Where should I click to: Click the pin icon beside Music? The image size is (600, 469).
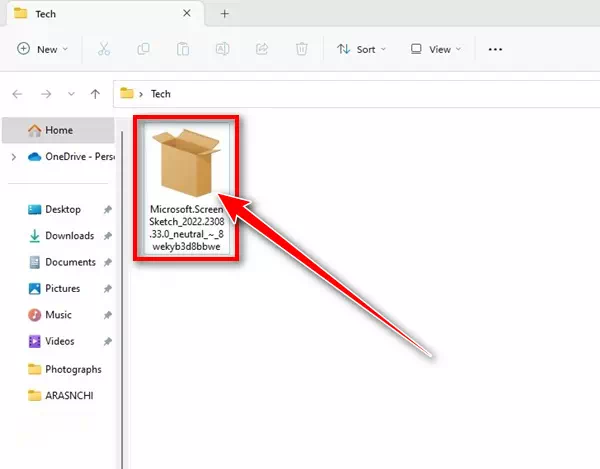tap(108, 315)
